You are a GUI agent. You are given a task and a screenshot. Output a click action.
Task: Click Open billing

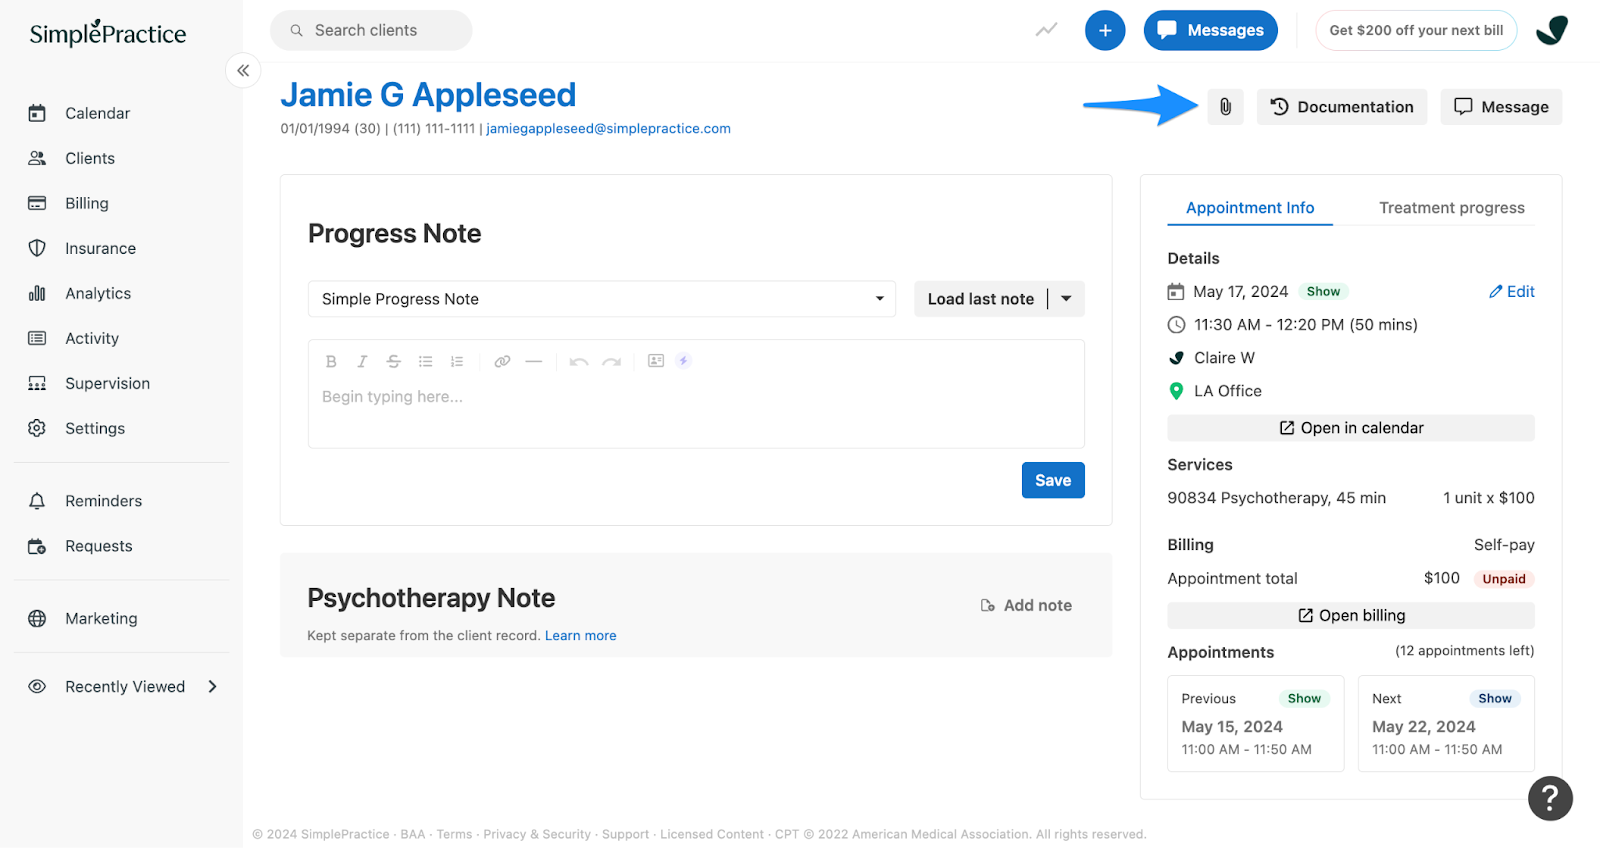(x=1351, y=615)
